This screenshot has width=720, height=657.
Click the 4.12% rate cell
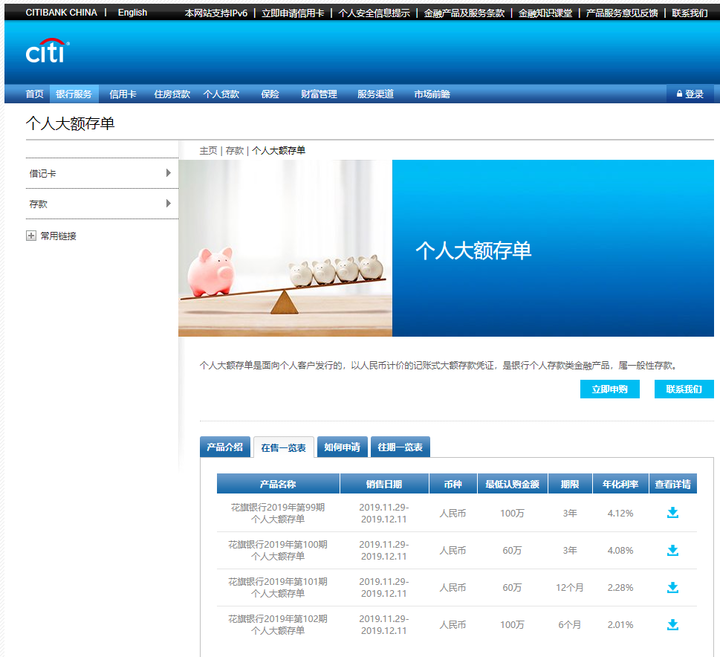click(x=620, y=513)
